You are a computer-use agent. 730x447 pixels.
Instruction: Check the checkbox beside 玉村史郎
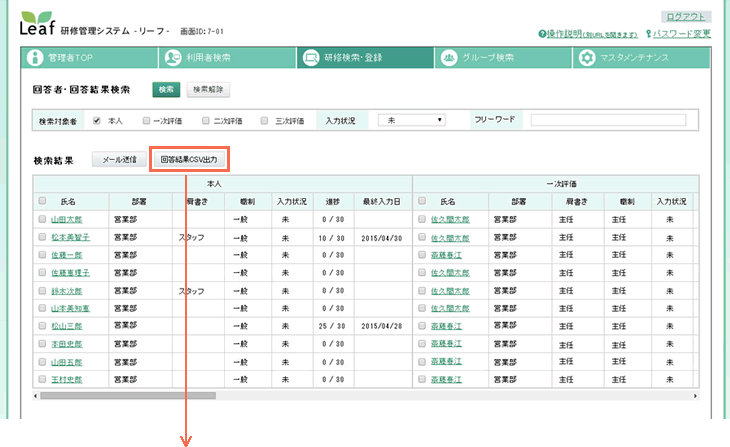coord(42,379)
